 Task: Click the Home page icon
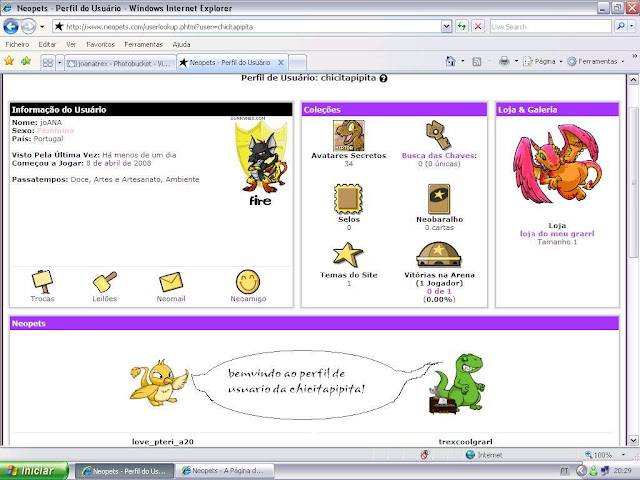tap(451, 61)
